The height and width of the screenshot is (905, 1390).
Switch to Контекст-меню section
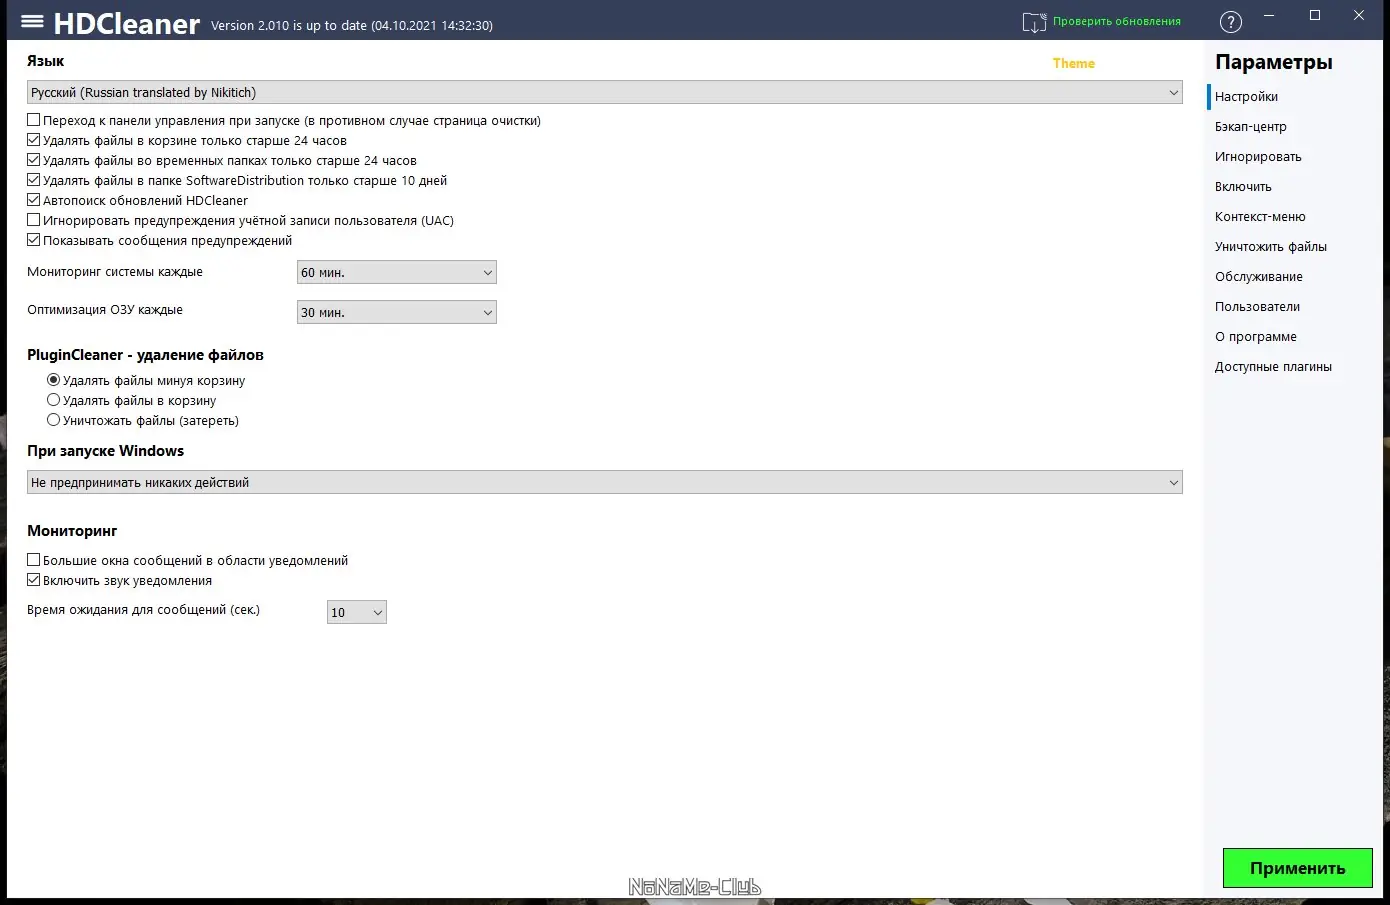pyautogui.click(x=1260, y=217)
